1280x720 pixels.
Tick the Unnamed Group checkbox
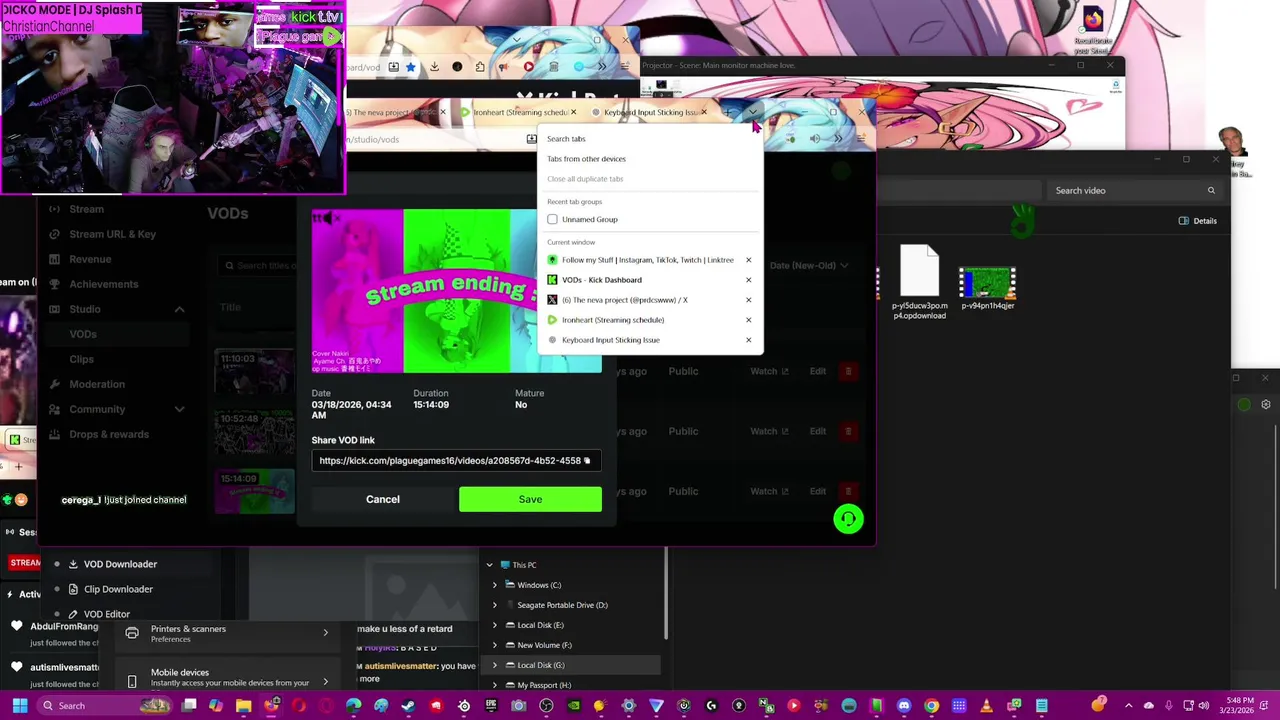pos(552,219)
